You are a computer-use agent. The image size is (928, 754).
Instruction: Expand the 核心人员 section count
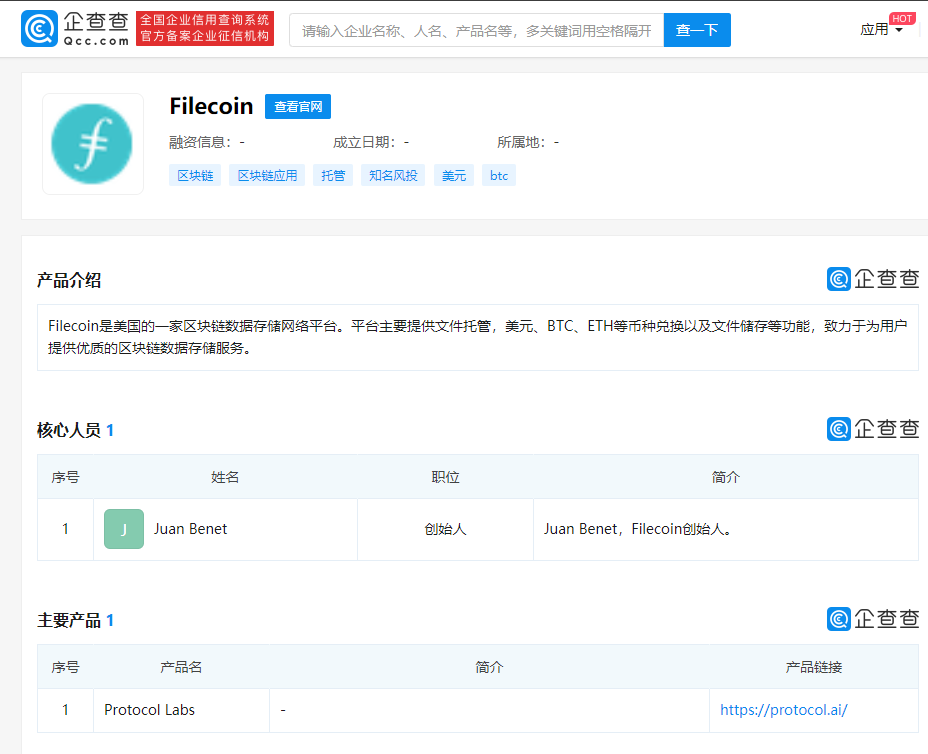(x=110, y=430)
